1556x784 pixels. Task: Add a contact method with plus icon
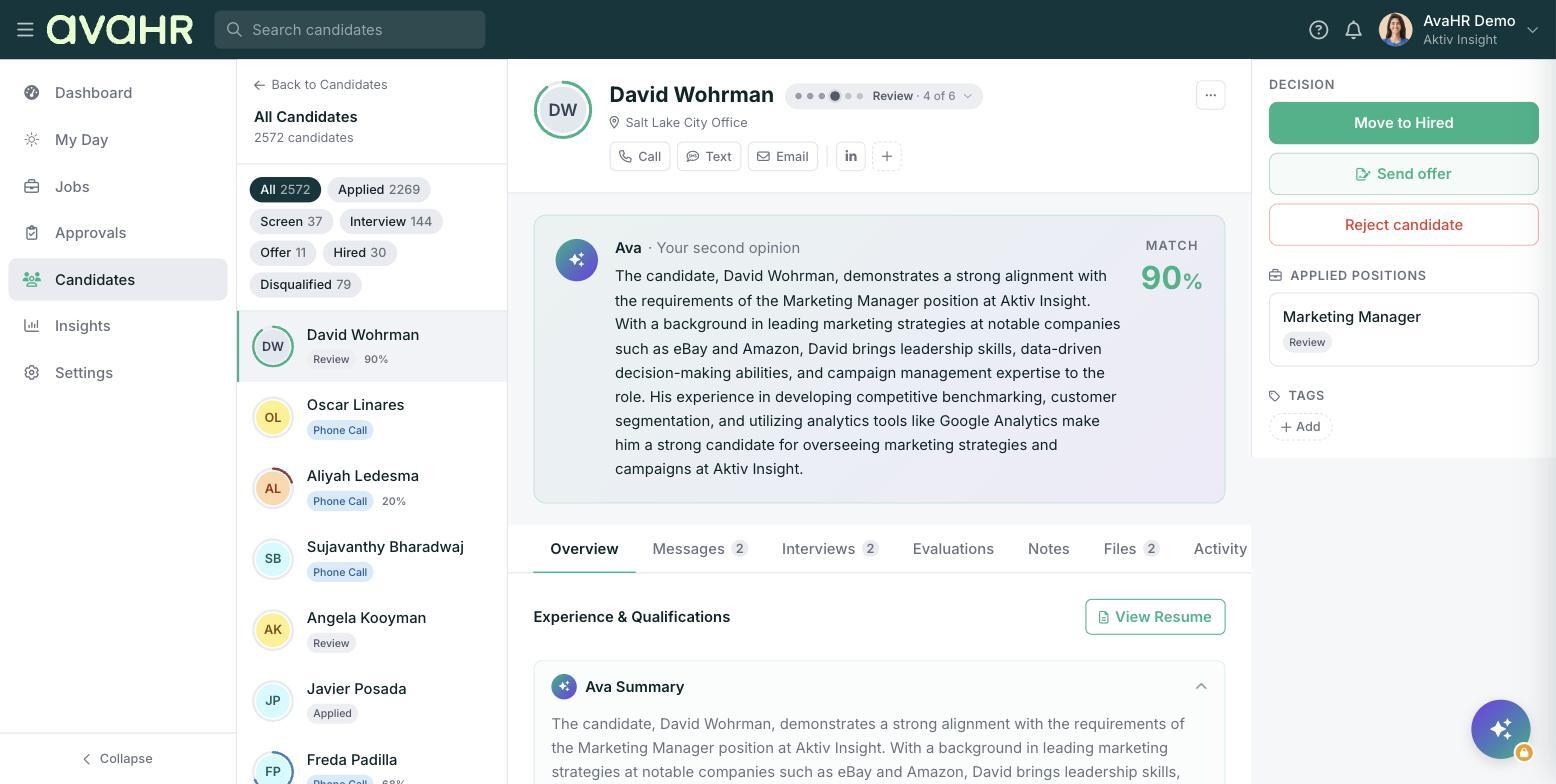[887, 157]
